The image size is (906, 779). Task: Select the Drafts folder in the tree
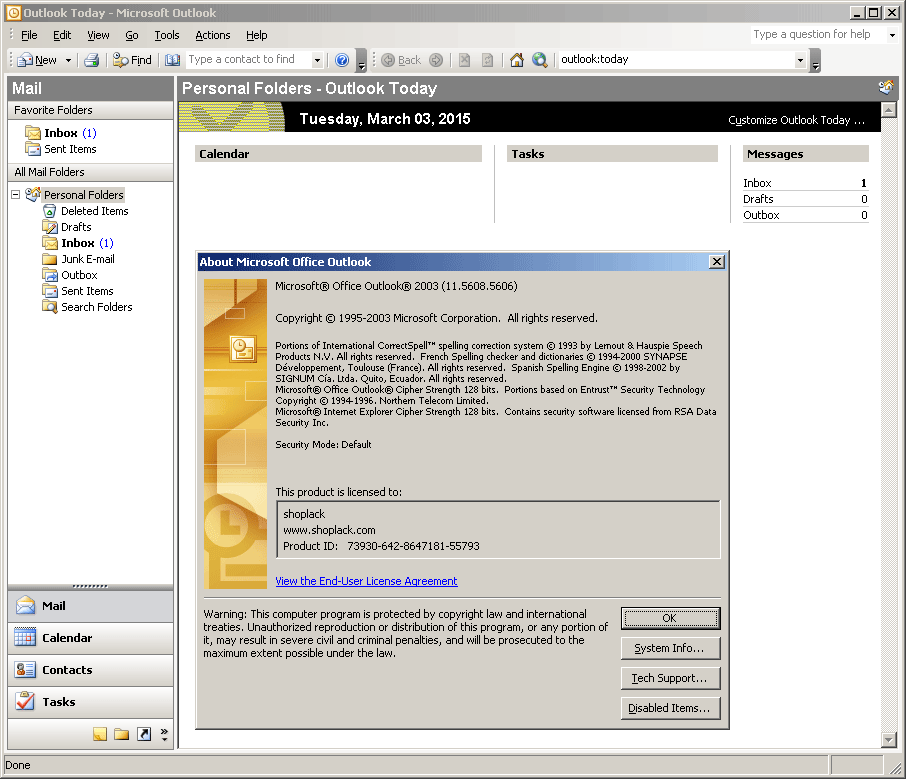tap(76, 227)
